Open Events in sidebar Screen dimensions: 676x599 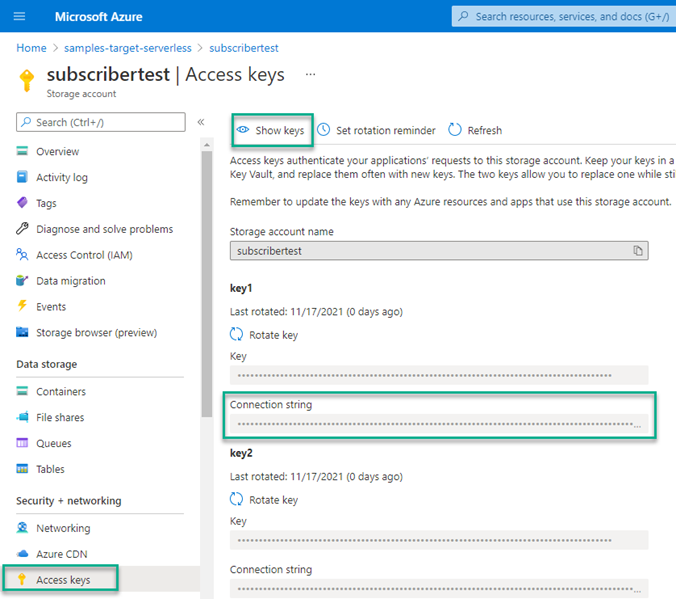(51, 307)
